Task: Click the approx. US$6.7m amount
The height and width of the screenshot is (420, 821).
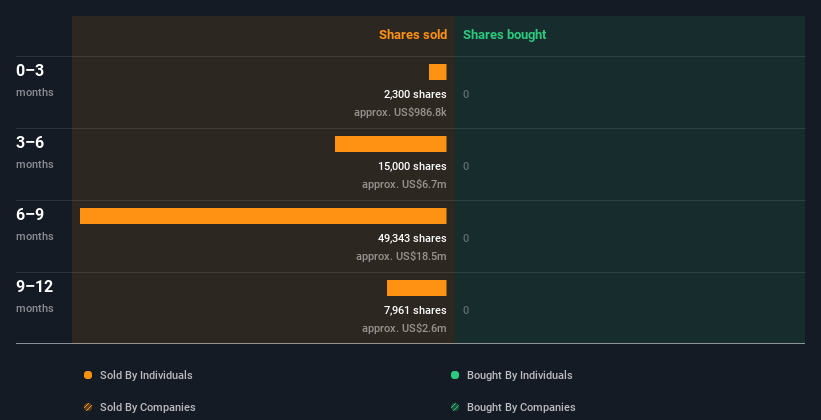Action: pos(404,184)
